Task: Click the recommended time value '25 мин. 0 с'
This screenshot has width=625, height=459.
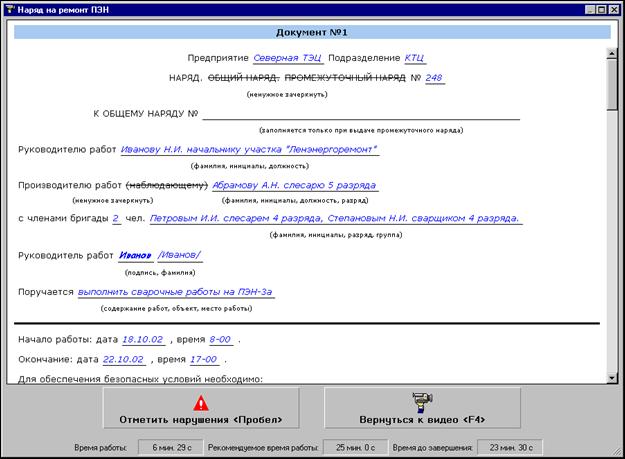Action: point(355,447)
